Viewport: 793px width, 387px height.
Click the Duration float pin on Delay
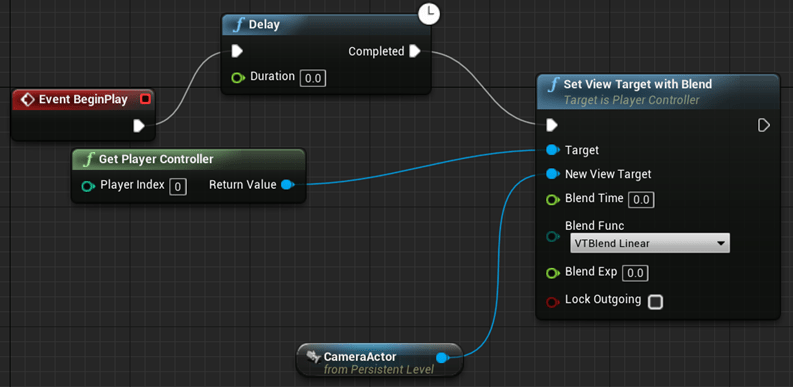click(237, 78)
